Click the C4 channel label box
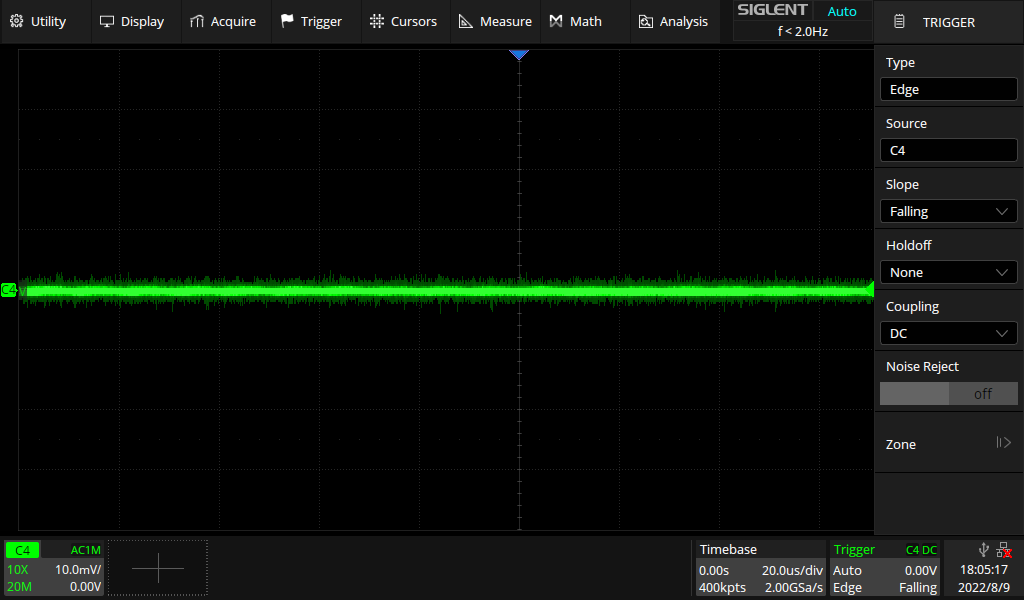The width and height of the screenshot is (1024, 600). [22, 550]
